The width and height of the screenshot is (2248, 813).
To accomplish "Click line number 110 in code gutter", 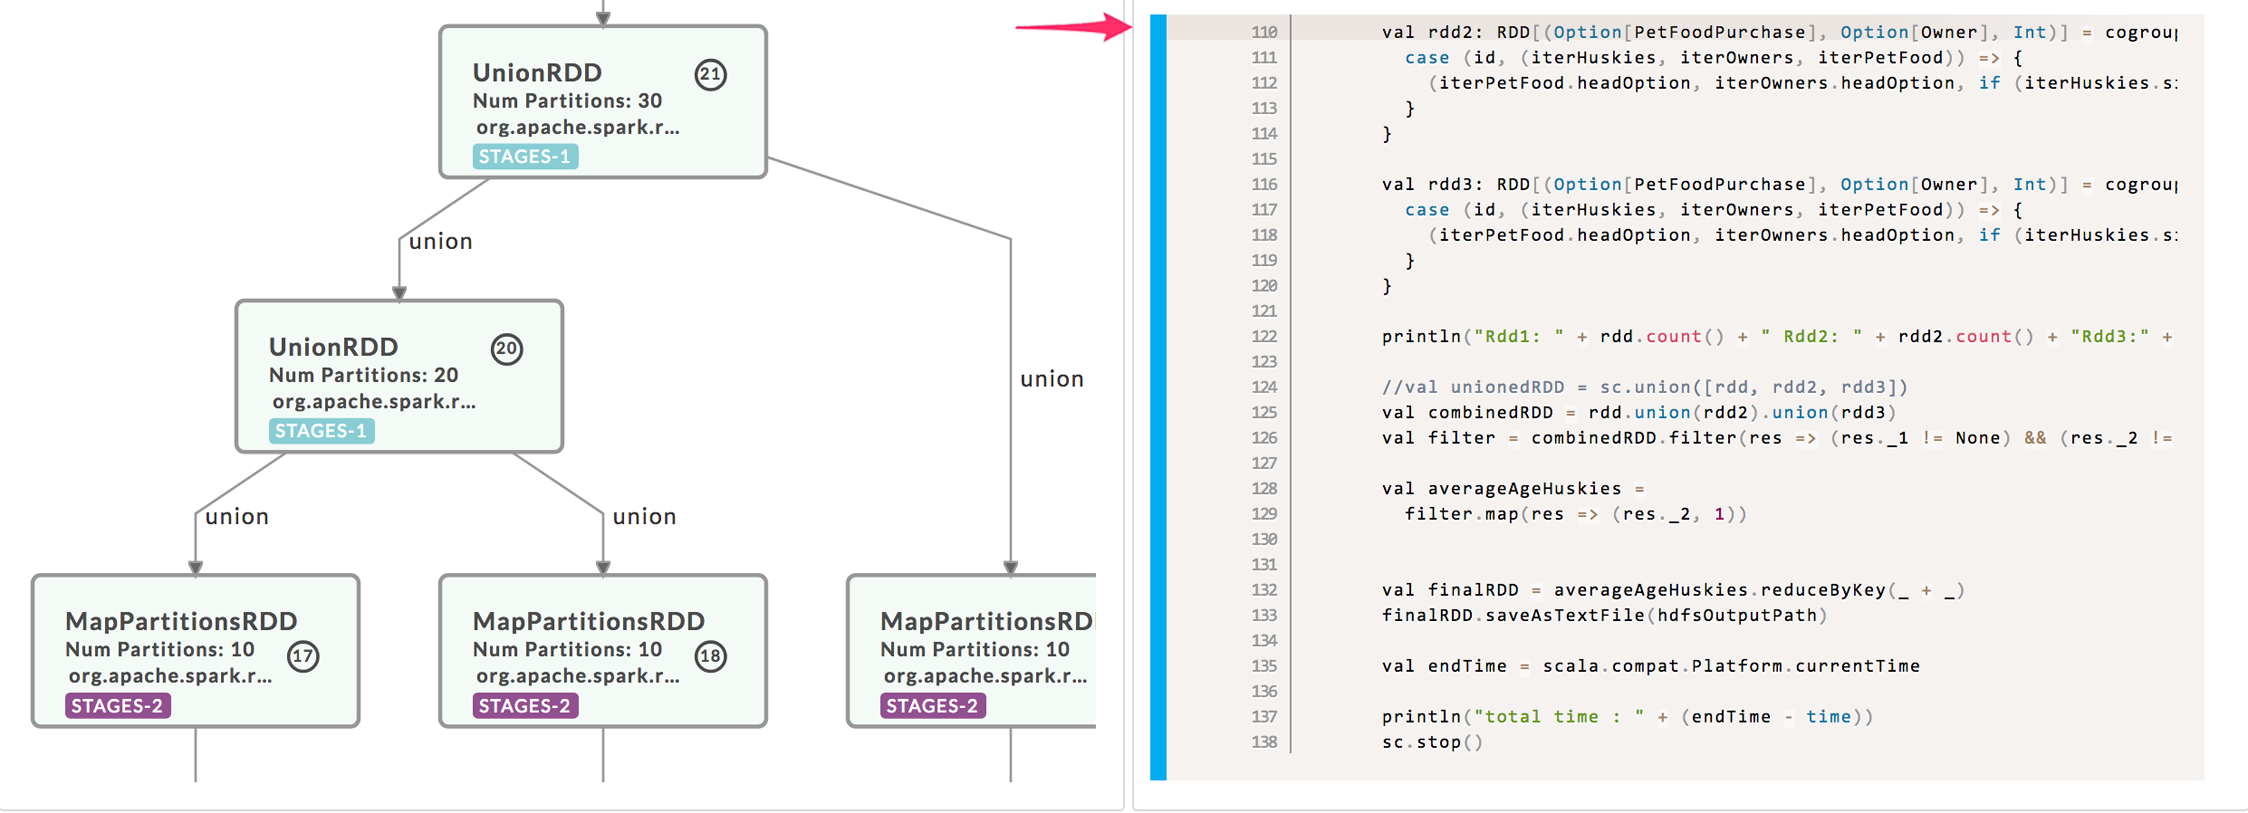I will pyautogui.click(x=1264, y=32).
